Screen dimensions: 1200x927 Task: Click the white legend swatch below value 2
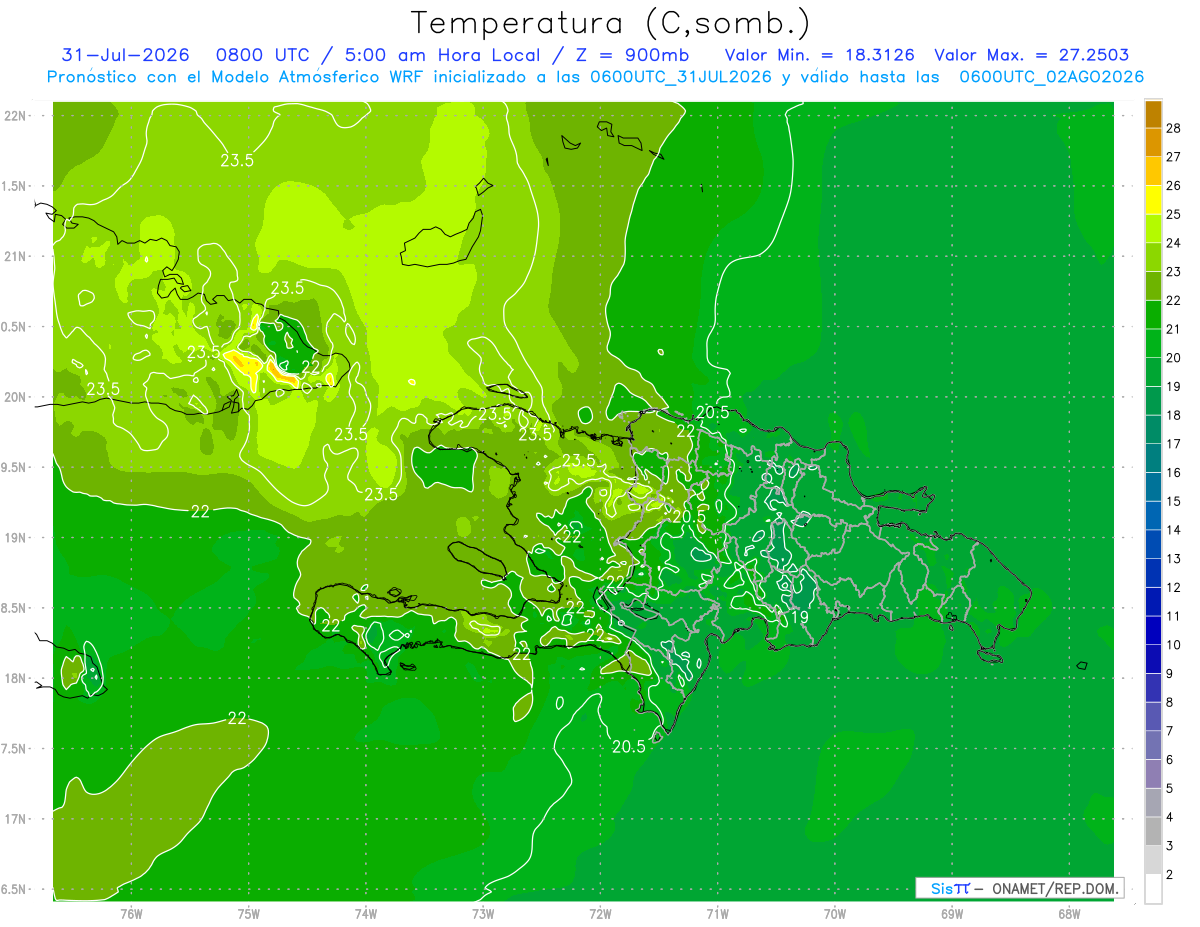pos(1153,889)
